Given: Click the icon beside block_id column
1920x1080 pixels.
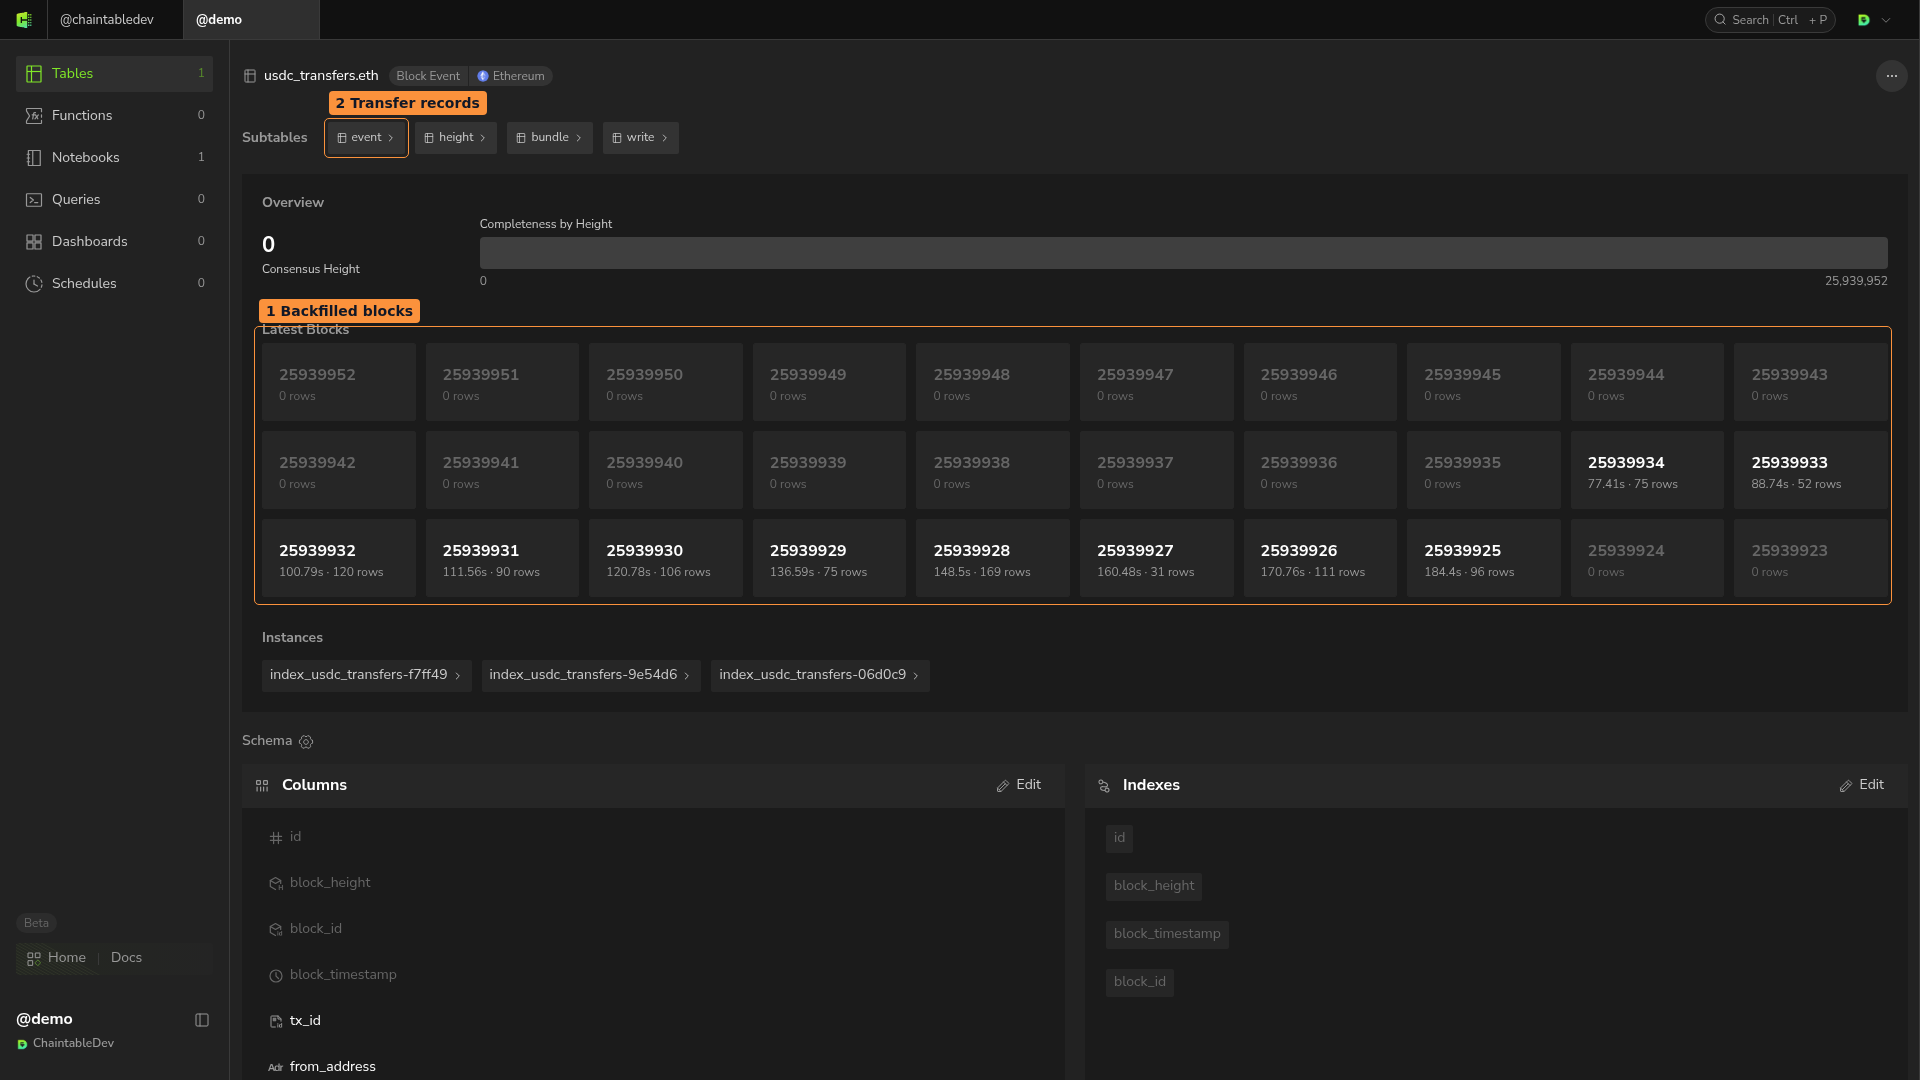Looking at the screenshot, I should click(276, 930).
